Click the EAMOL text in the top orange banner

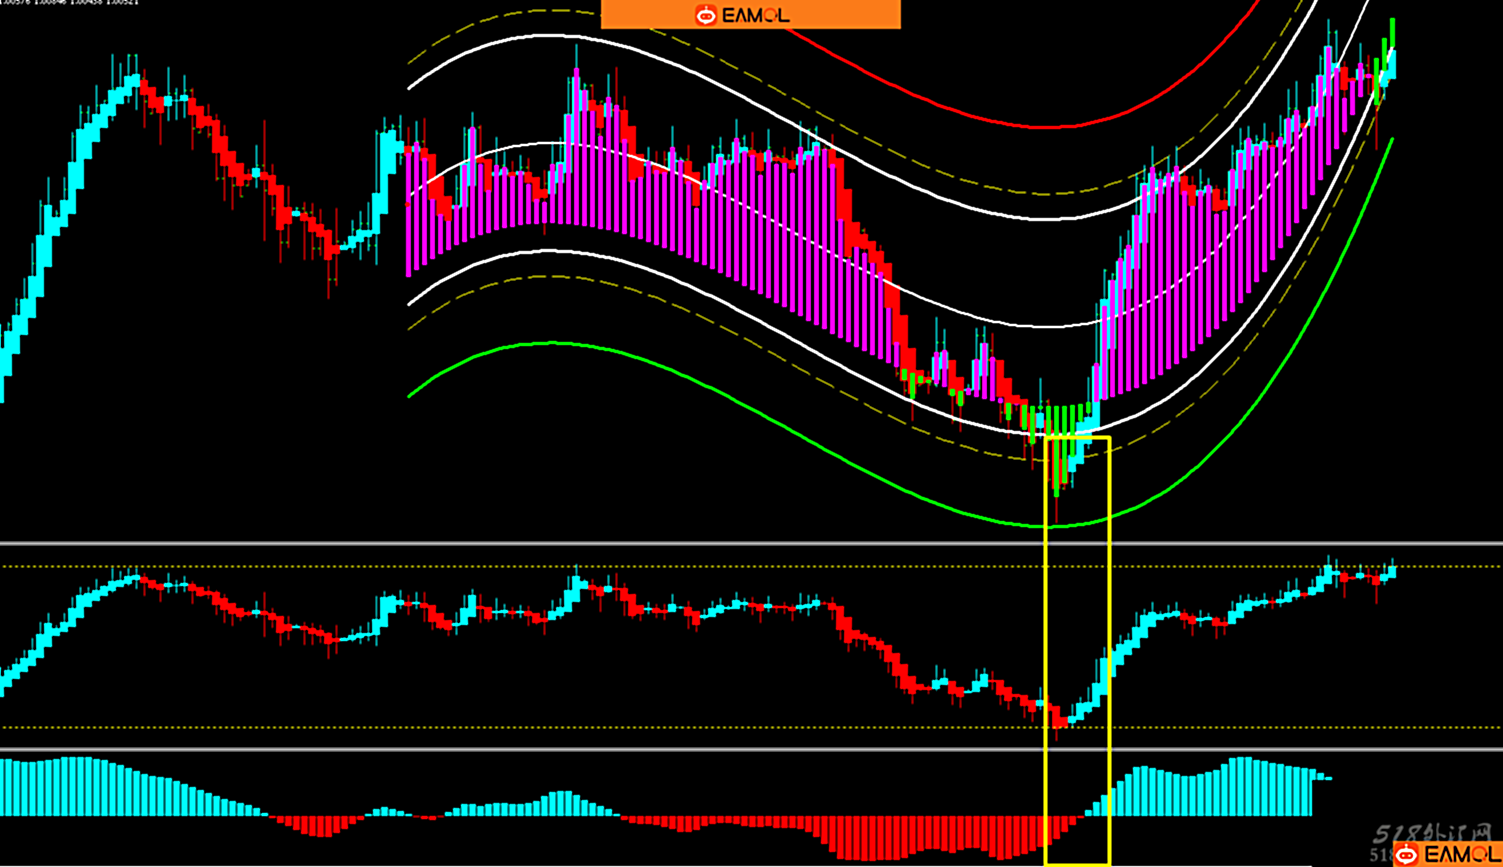coord(756,15)
